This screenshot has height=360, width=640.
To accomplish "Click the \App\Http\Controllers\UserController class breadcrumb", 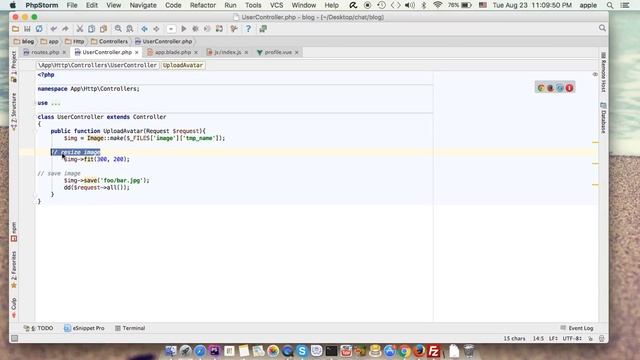I will 97,65.
